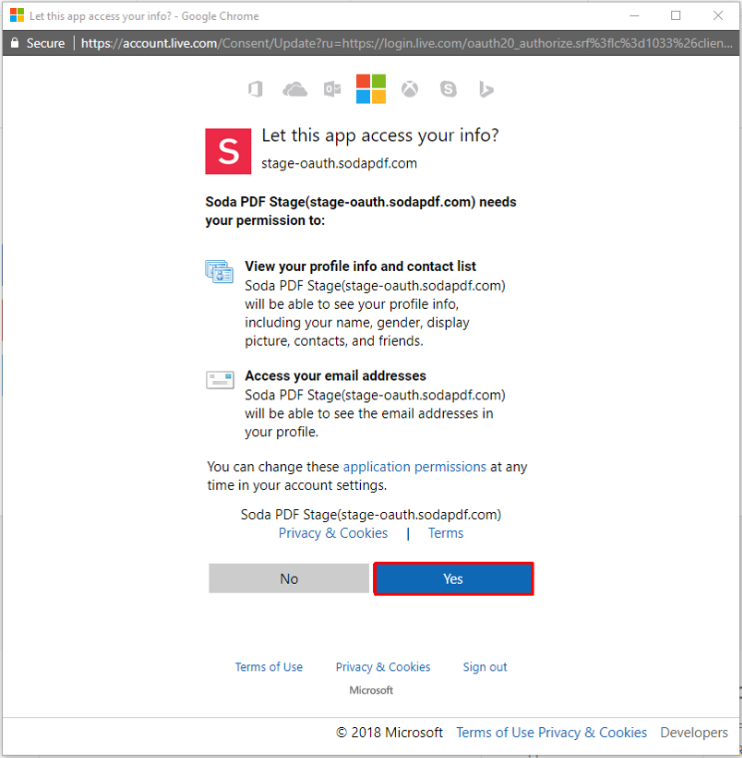Click the '© 2018 Microsoft' text
Screen dimensions: 742x758
click(x=389, y=732)
